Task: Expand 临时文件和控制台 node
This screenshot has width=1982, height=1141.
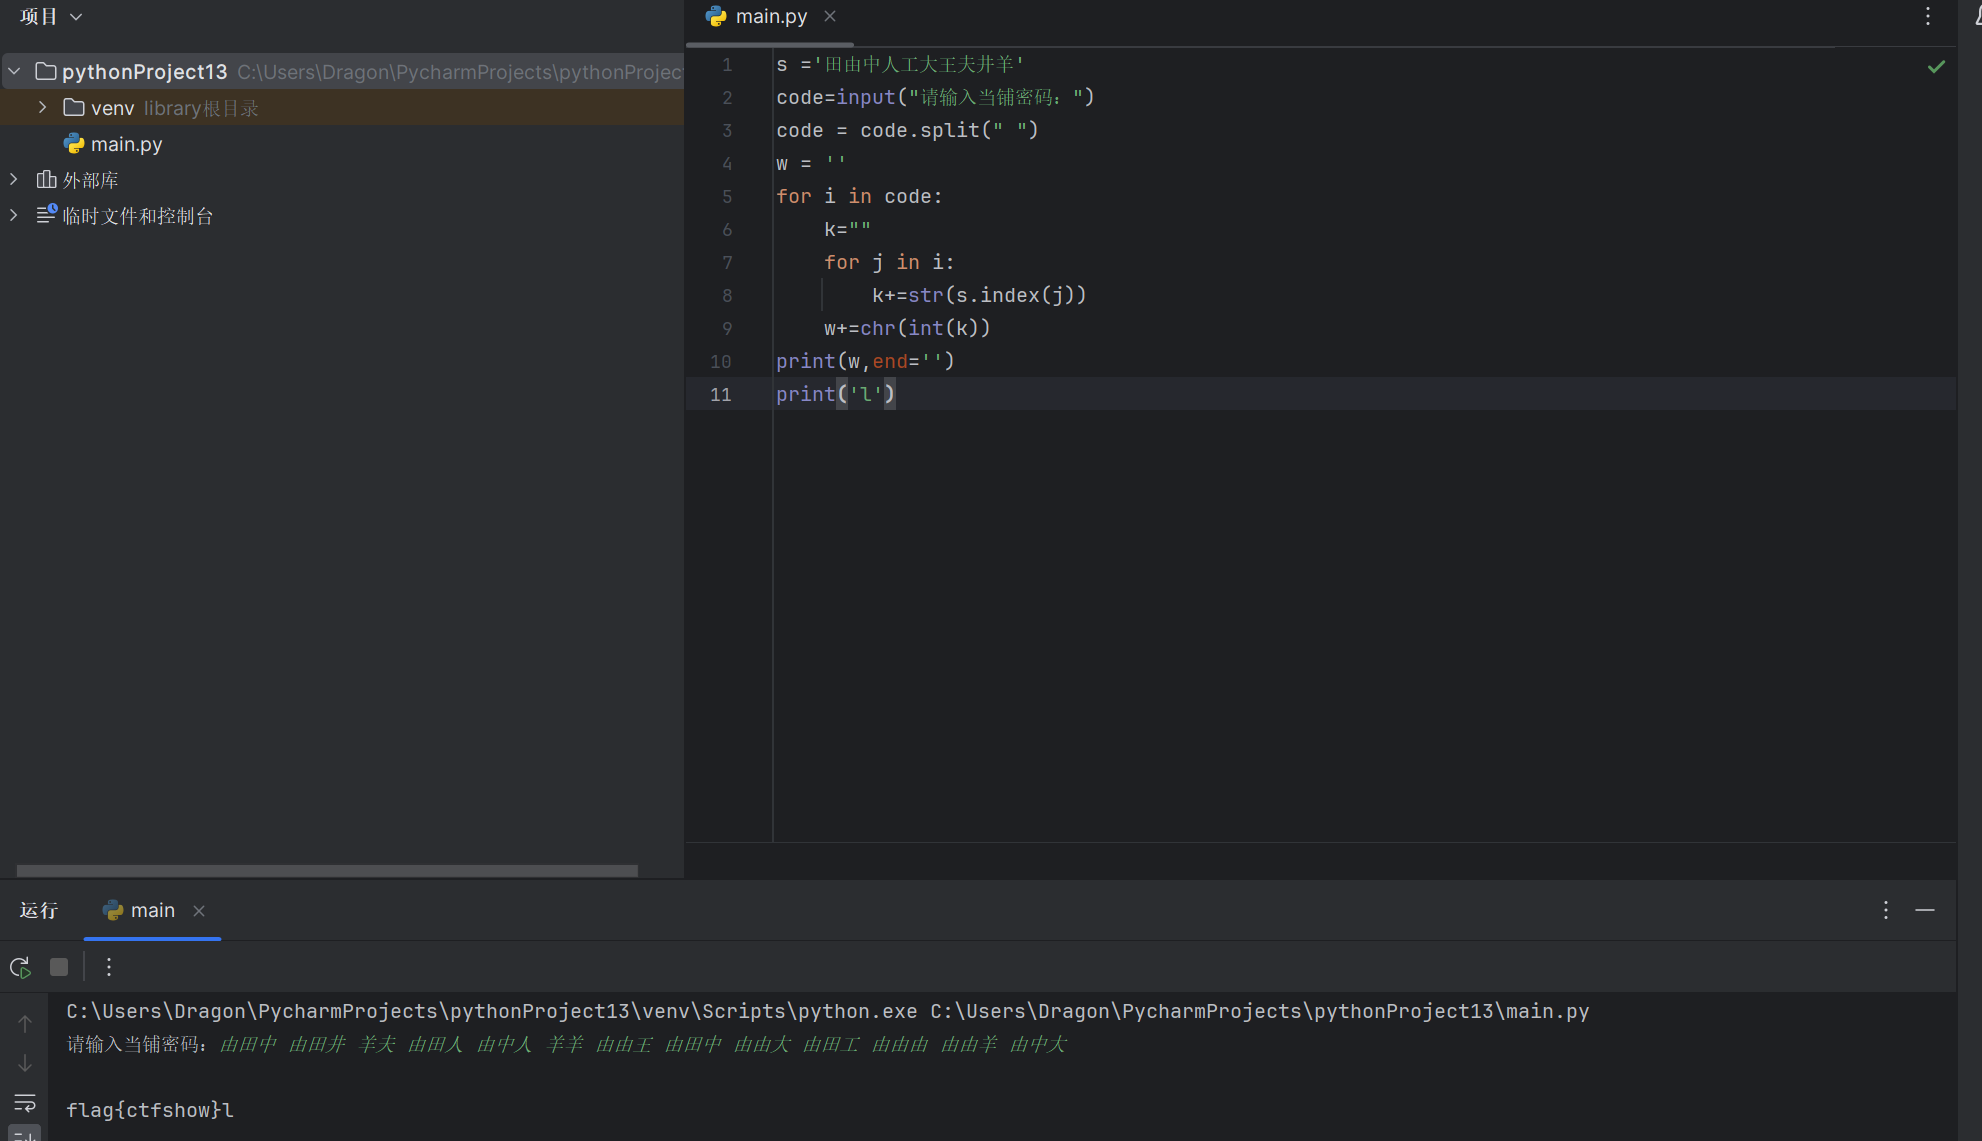Action: [x=14, y=215]
